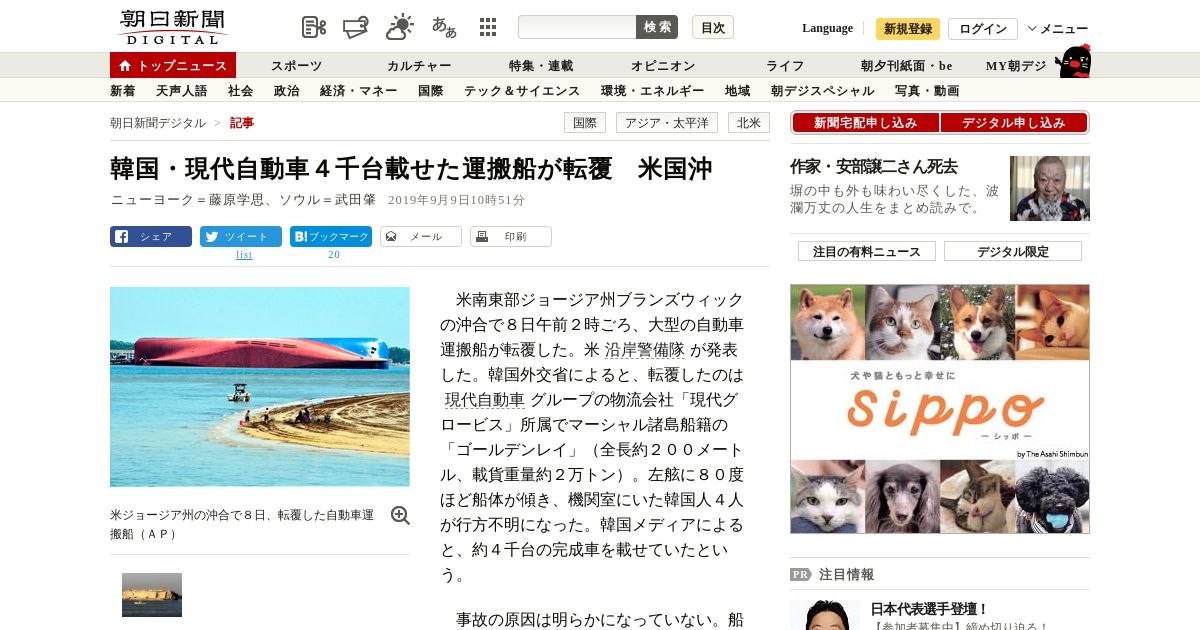Switch to デジタル限定 tab

click(1013, 252)
